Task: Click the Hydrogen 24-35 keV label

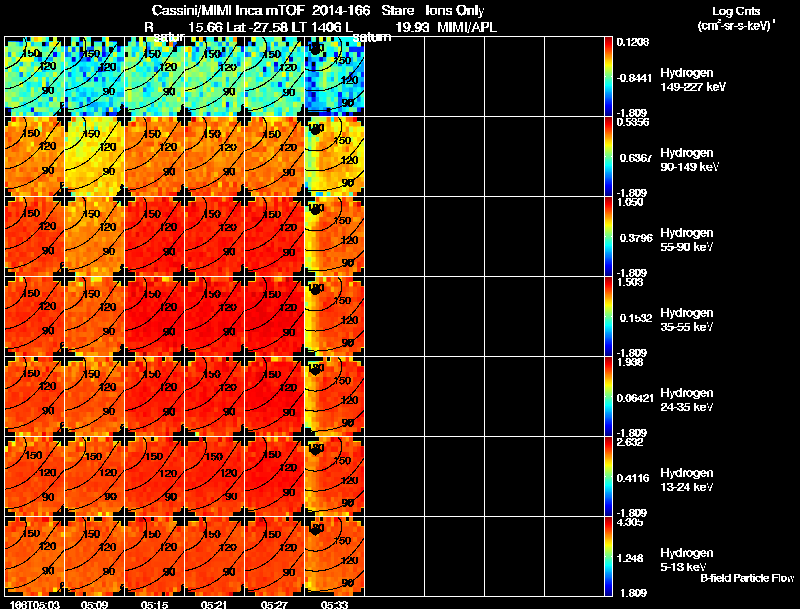Action: [687, 400]
